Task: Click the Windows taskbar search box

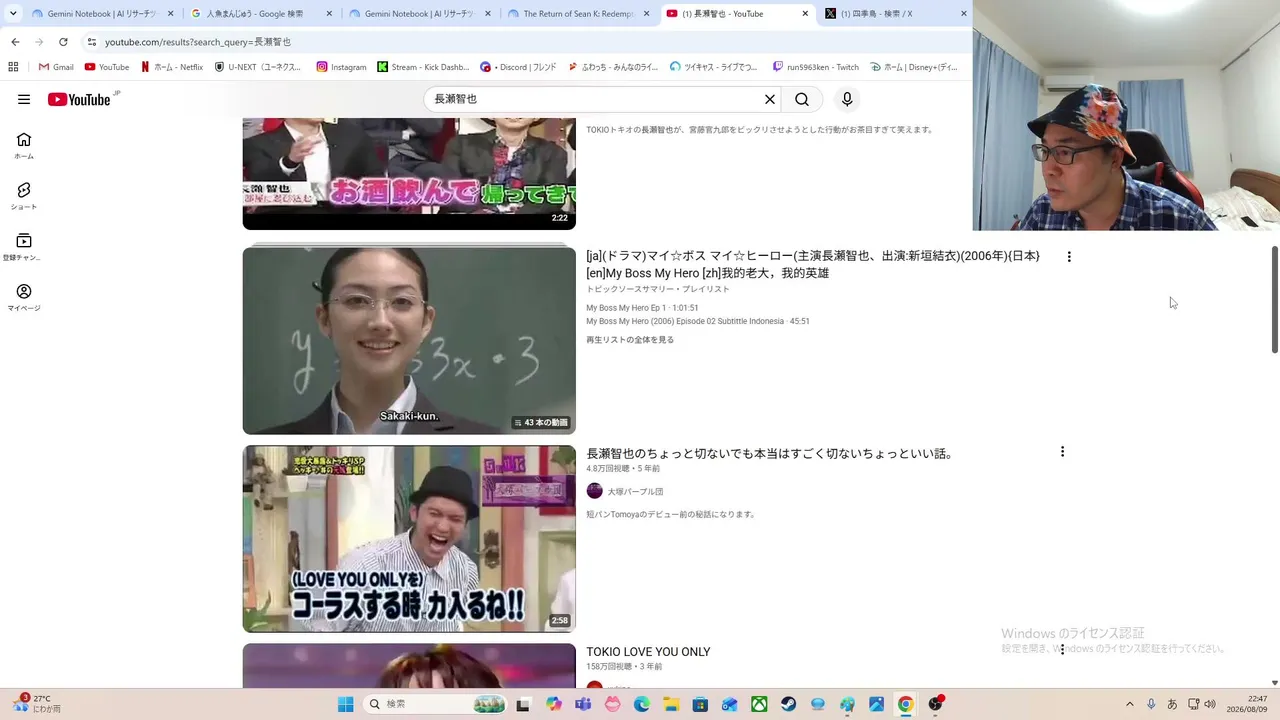Action: coord(436,704)
